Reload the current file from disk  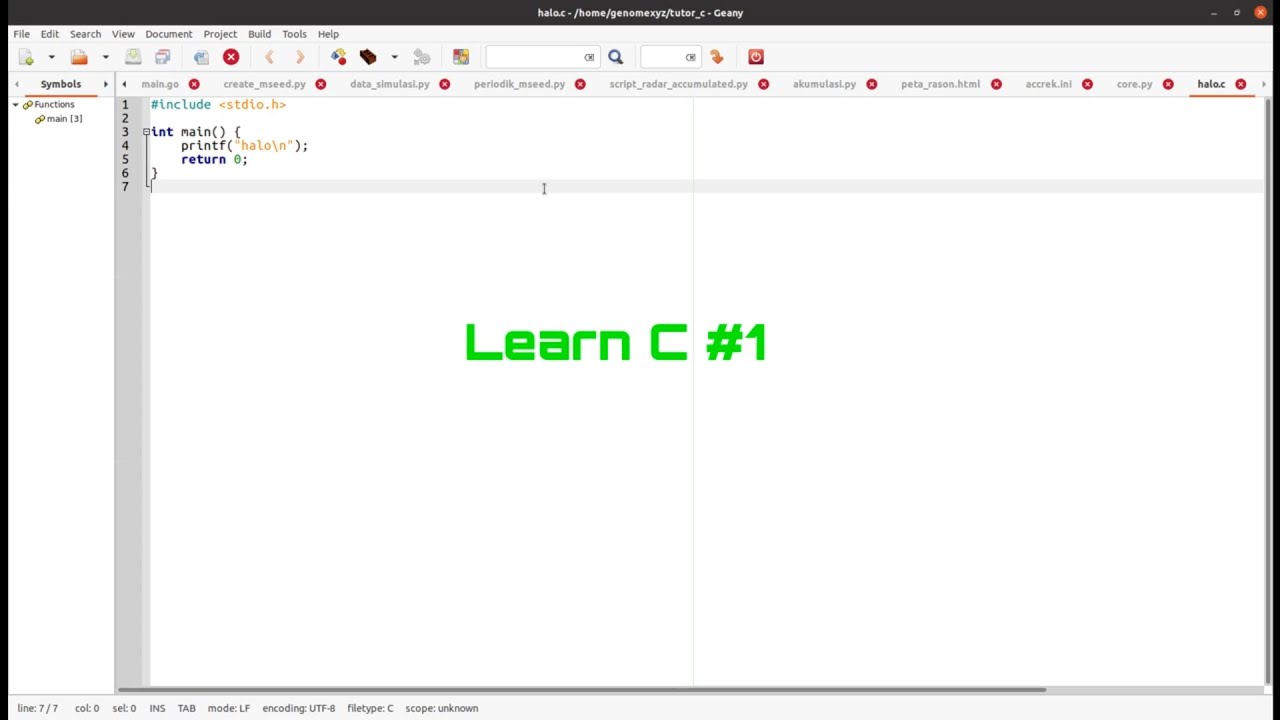[x=201, y=57]
